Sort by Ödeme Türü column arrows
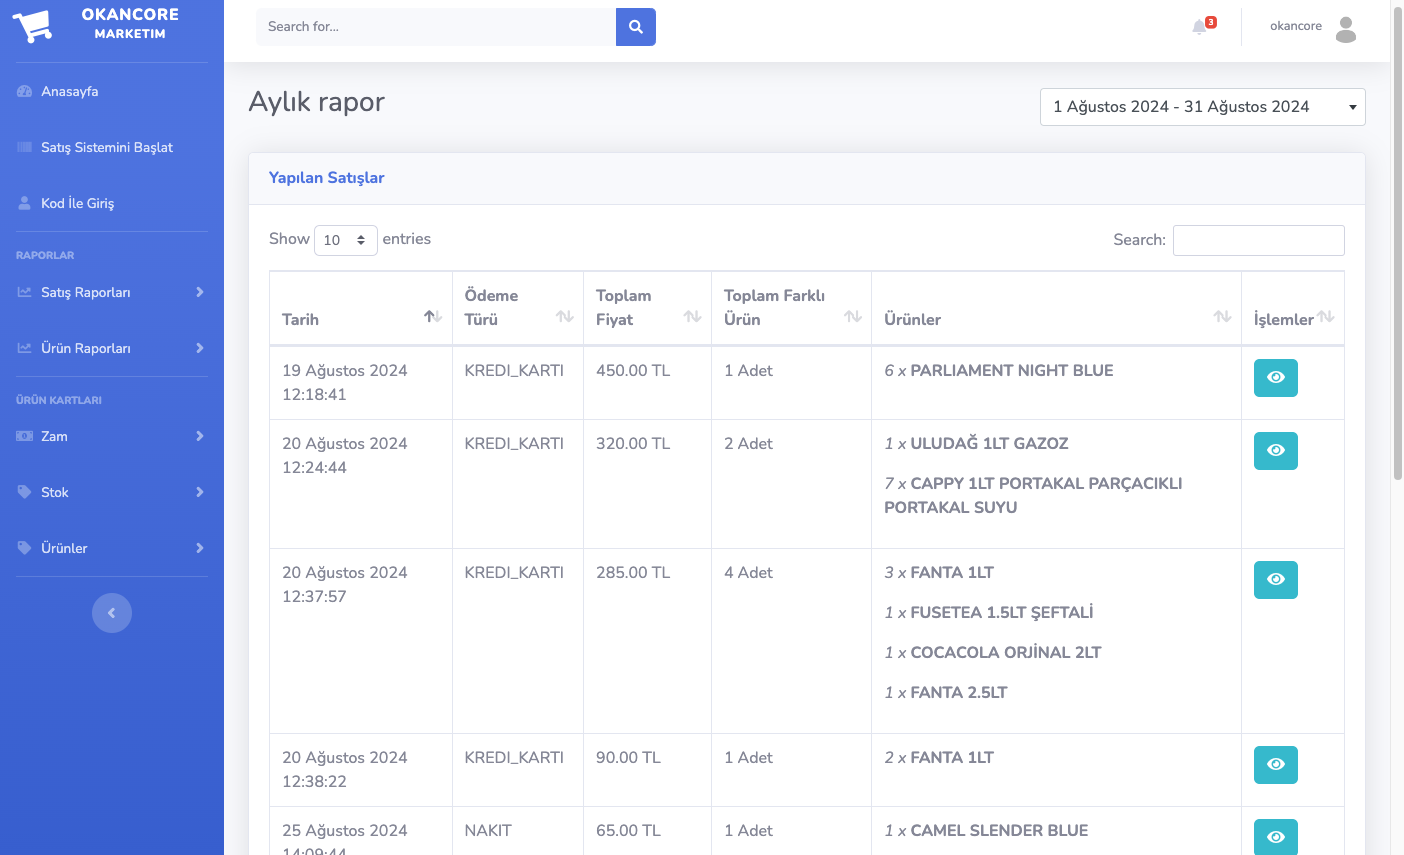This screenshot has width=1404, height=855. 565,317
